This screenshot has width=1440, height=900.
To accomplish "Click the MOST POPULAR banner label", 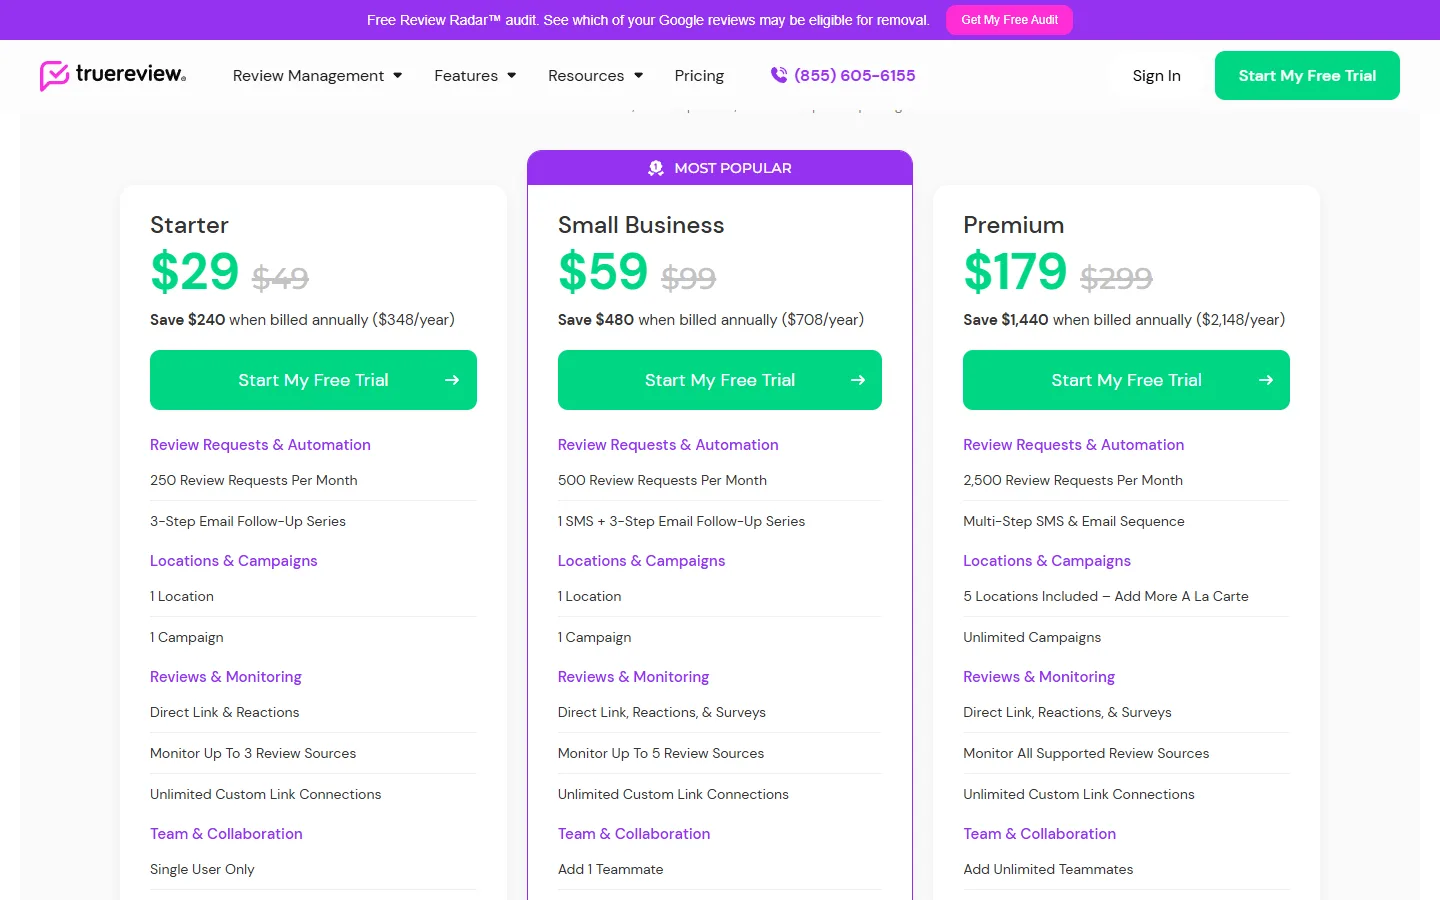I will [733, 168].
